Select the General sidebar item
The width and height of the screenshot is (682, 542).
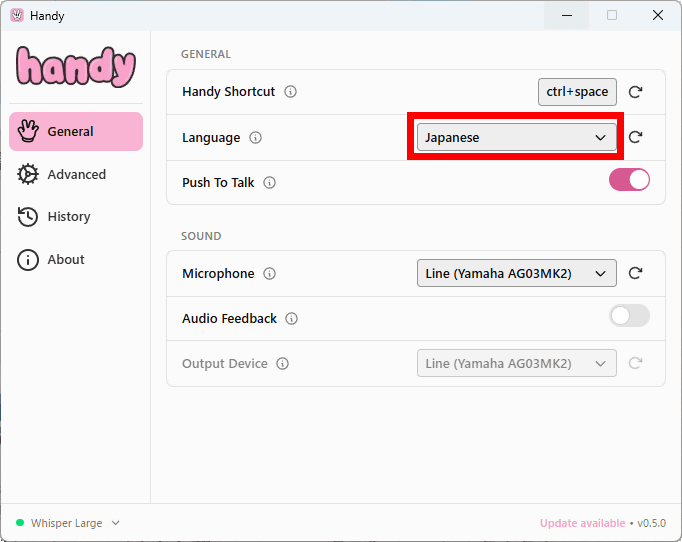76,132
